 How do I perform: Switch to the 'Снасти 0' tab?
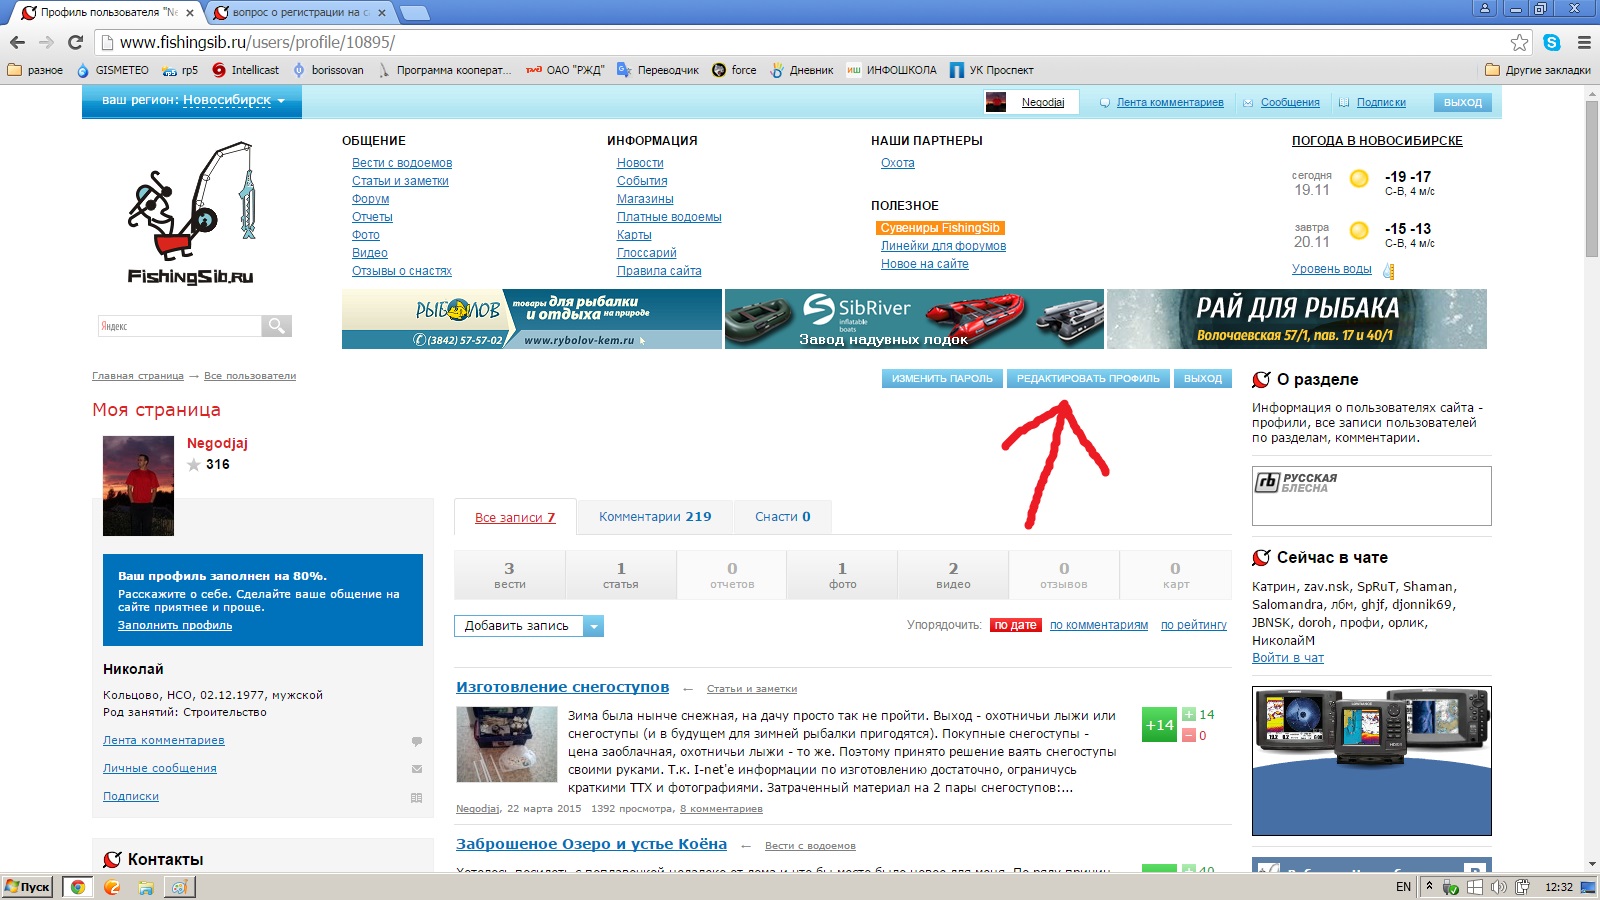(x=782, y=517)
